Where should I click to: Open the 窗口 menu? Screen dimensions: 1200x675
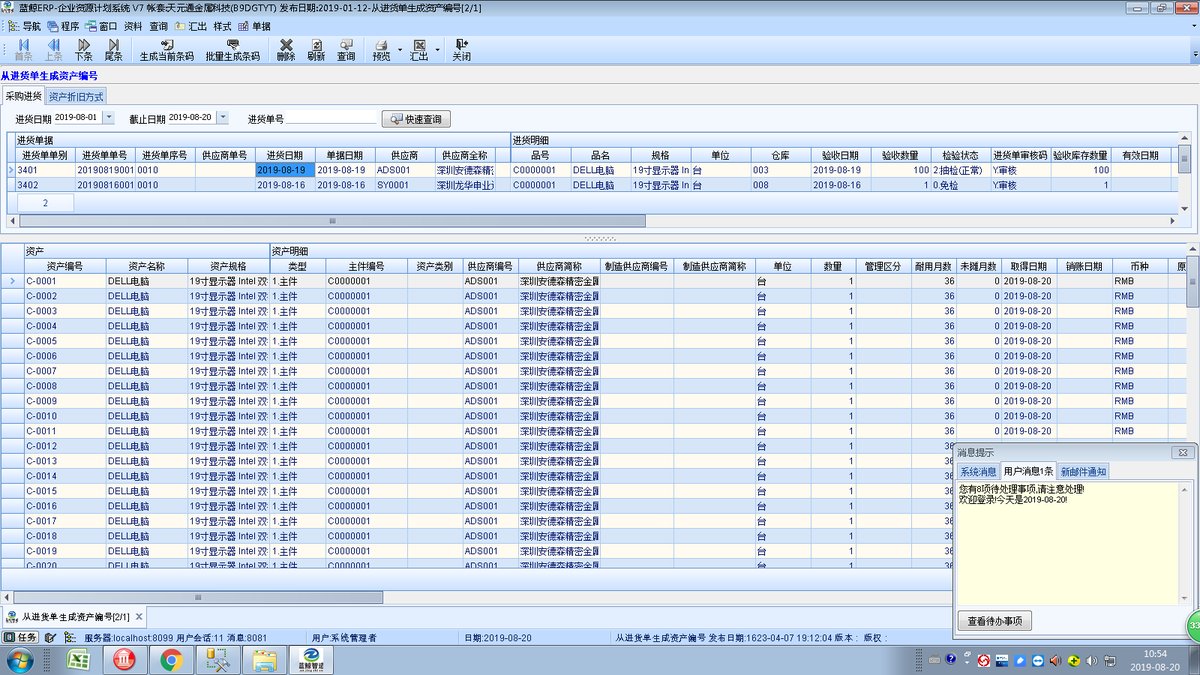tap(101, 26)
